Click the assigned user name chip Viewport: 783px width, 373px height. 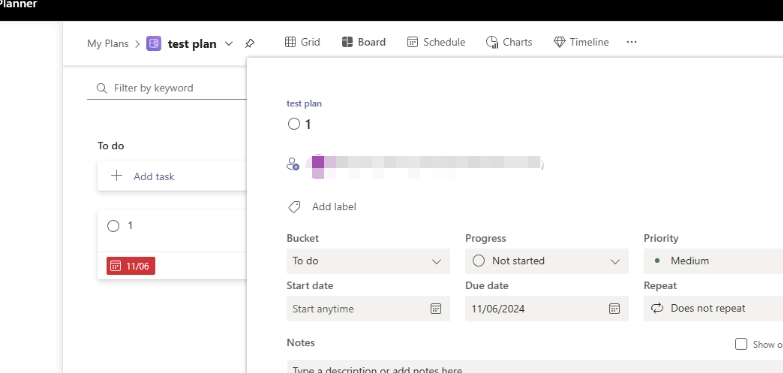pyautogui.click(x=424, y=164)
